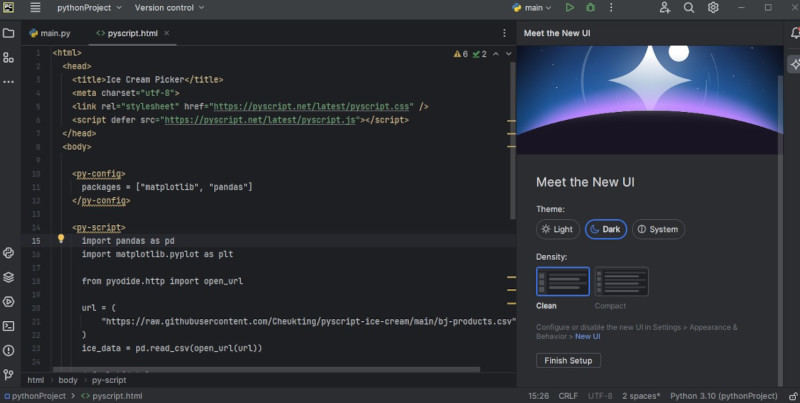
Task: Open the Code With Me icon
Action: [664, 8]
